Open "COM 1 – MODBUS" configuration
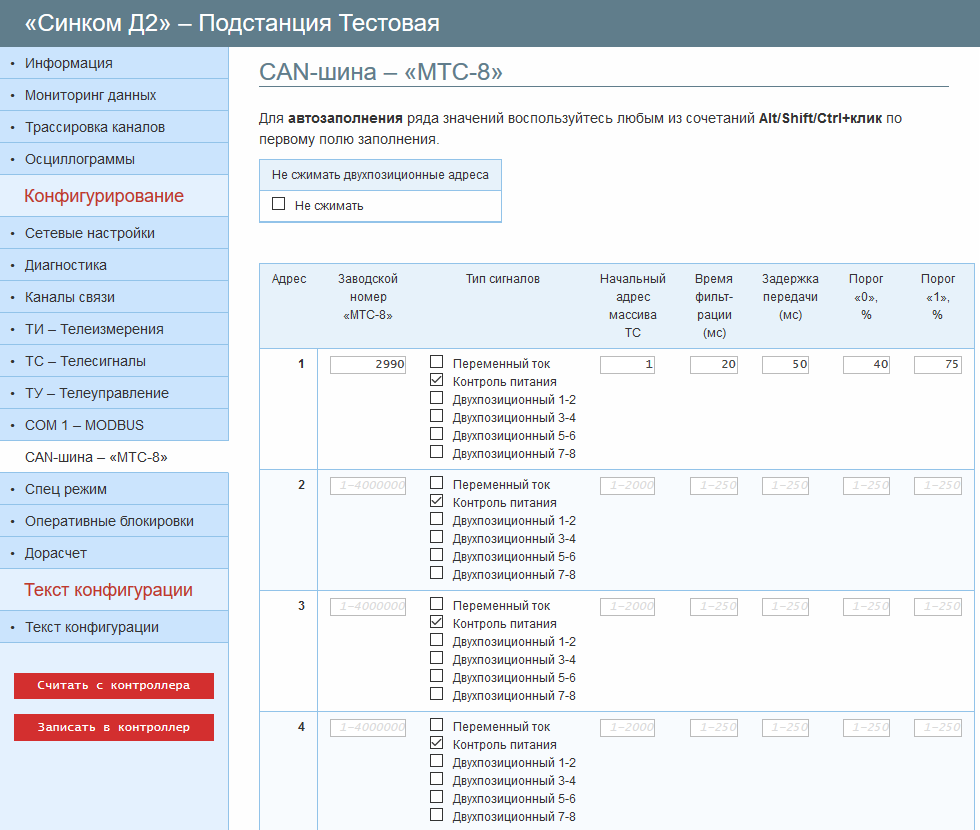 click(x=84, y=425)
